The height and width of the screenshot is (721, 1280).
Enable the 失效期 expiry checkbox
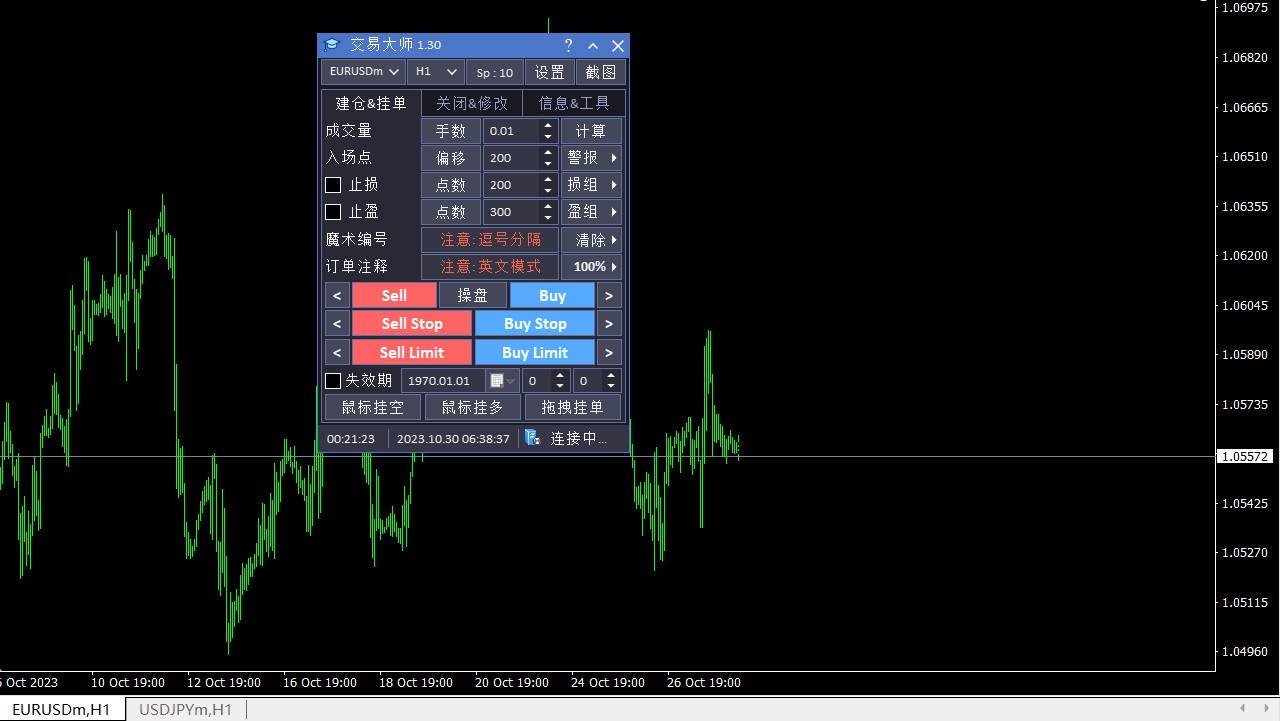(x=334, y=381)
